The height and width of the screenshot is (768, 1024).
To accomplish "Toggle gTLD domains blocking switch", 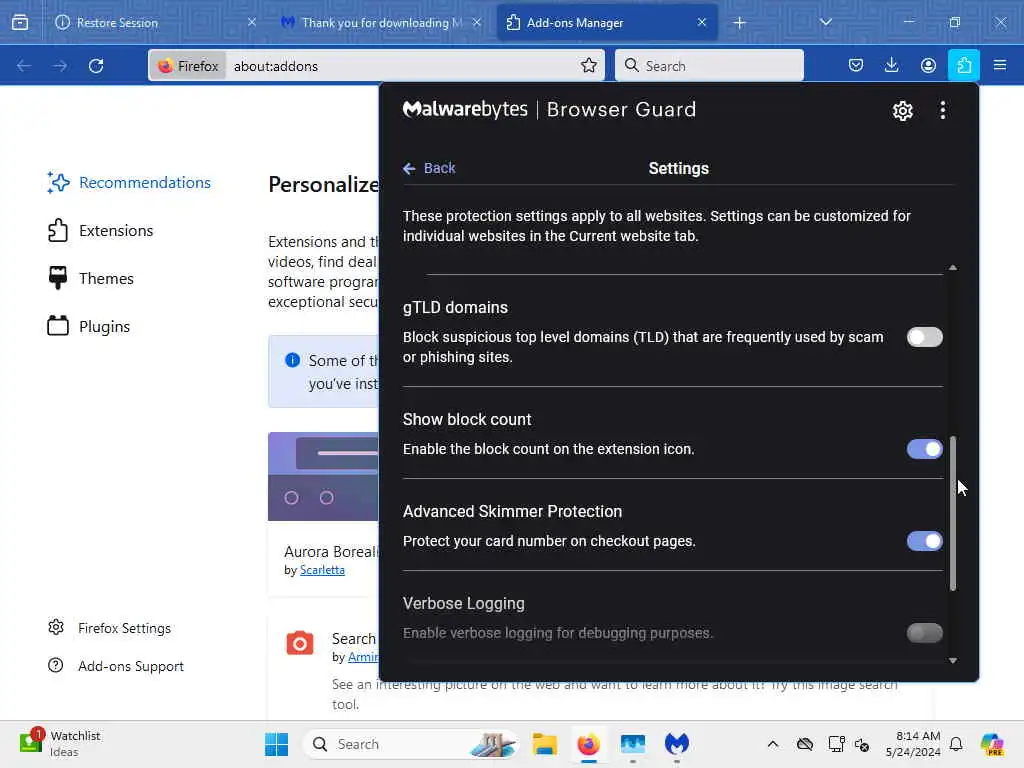I will [924, 337].
